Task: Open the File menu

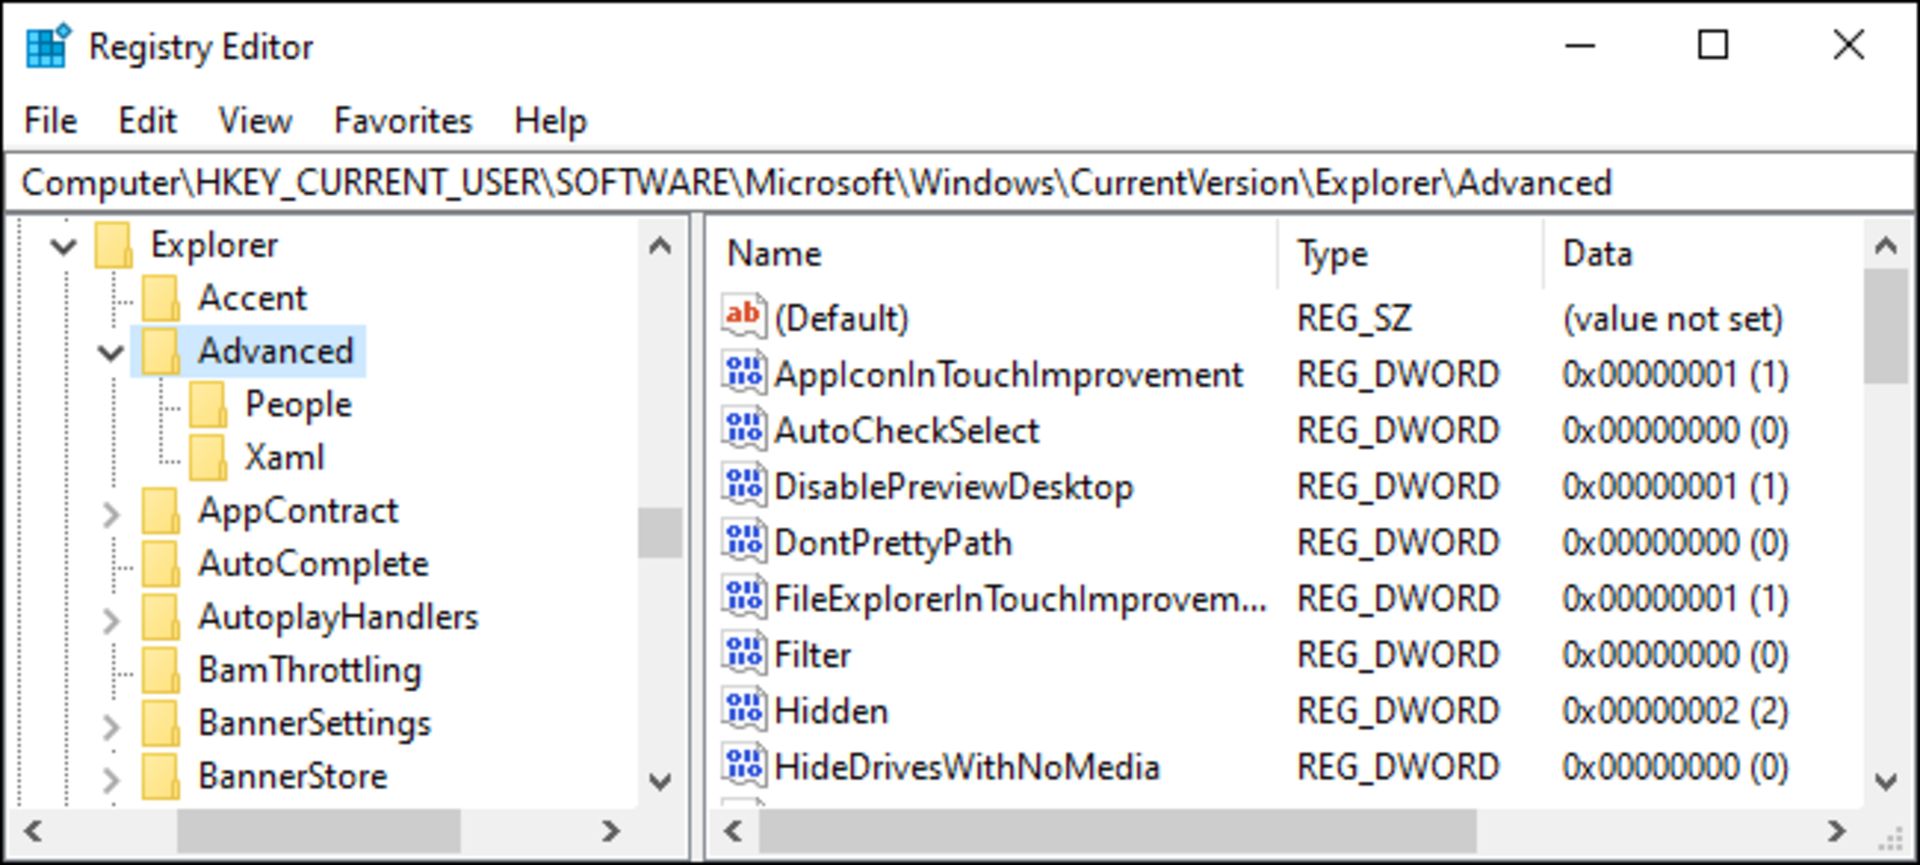Action: click(50, 121)
